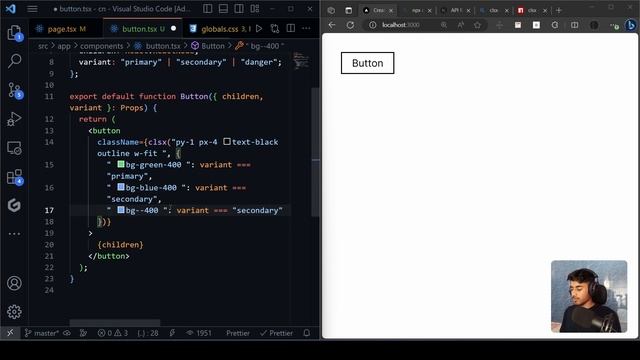The height and width of the screenshot is (360, 640).
Task: Go back in the browser
Action: pos(332,25)
